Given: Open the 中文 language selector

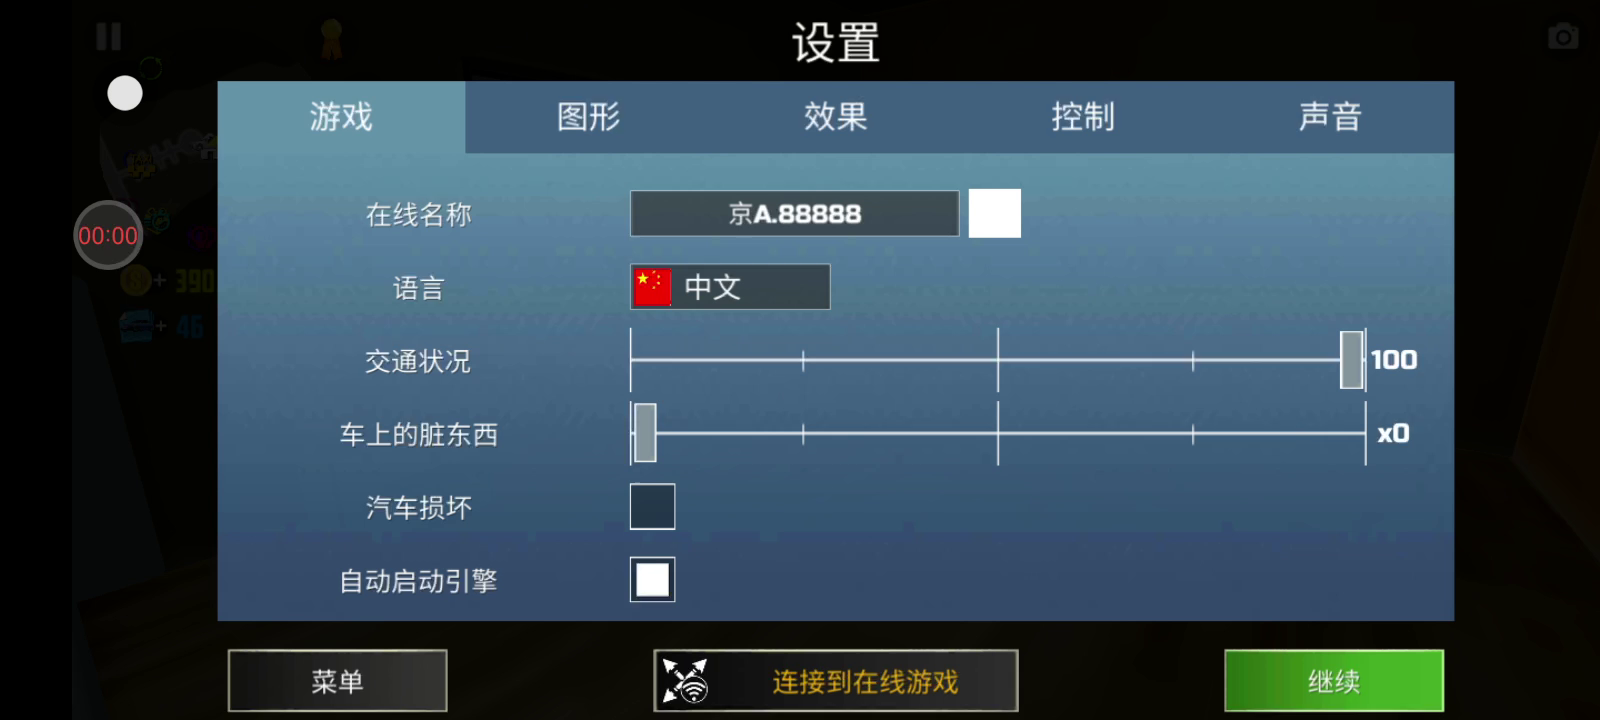Looking at the screenshot, I should tap(730, 287).
